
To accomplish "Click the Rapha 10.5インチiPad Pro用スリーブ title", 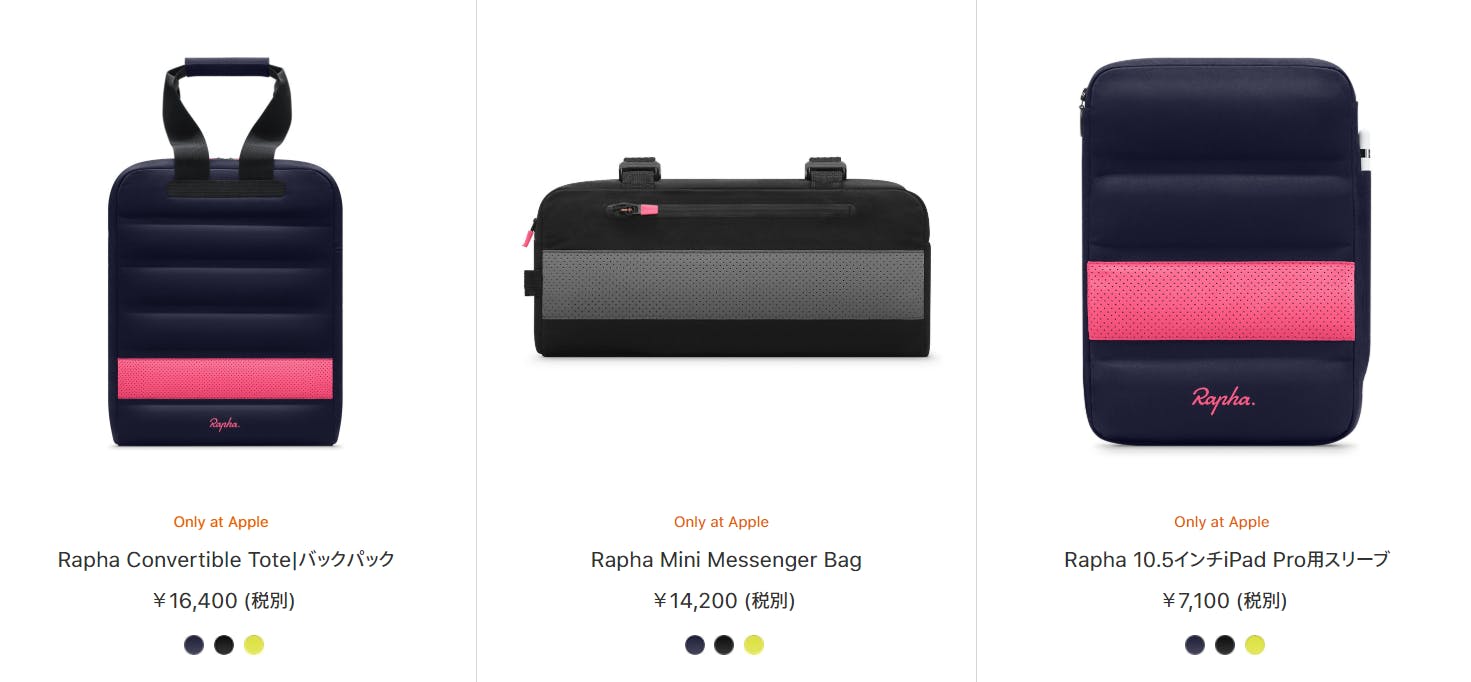I will point(1227,559).
